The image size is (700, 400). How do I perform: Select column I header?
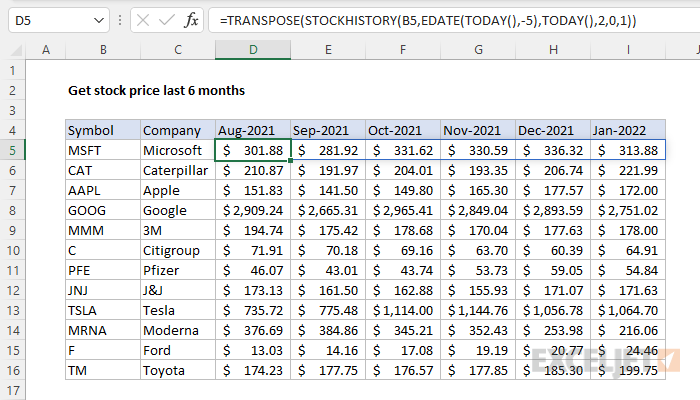[628, 50]
